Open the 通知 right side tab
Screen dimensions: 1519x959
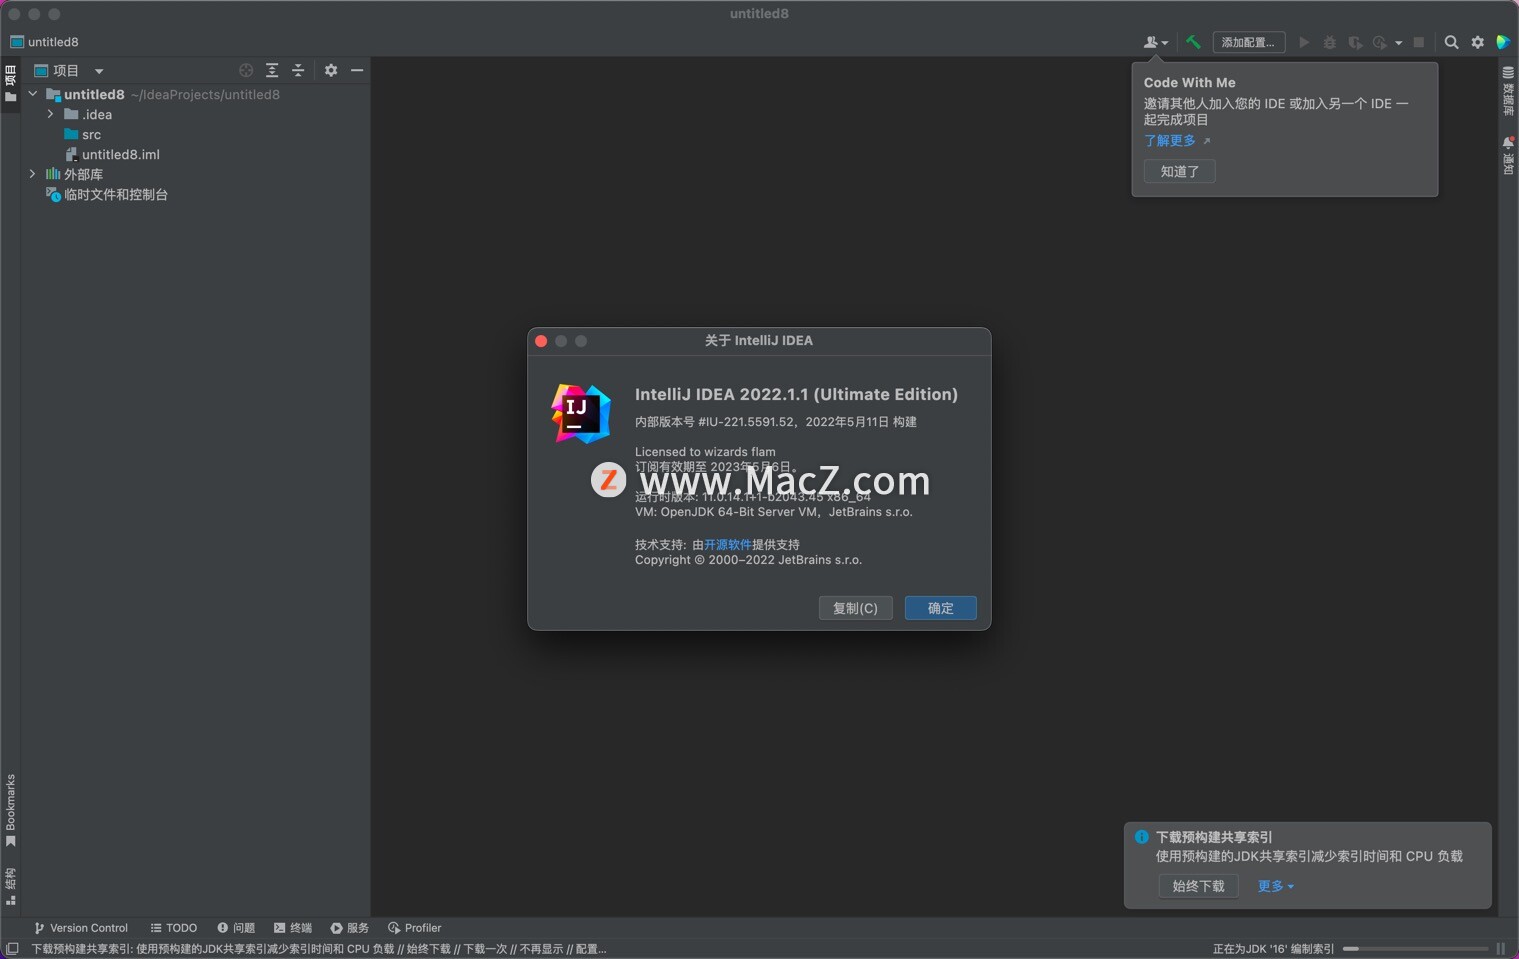1508,156
